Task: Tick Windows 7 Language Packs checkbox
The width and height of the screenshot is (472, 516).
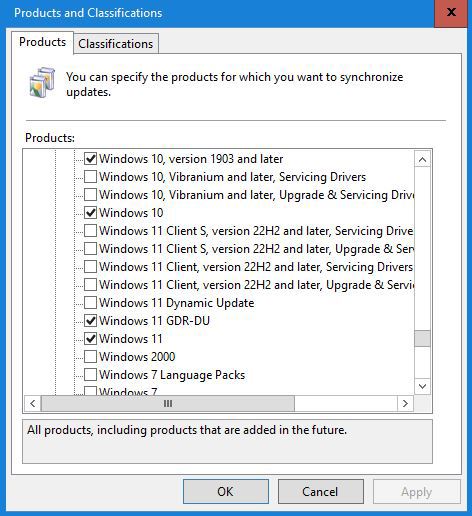Action: coord(90,375)
